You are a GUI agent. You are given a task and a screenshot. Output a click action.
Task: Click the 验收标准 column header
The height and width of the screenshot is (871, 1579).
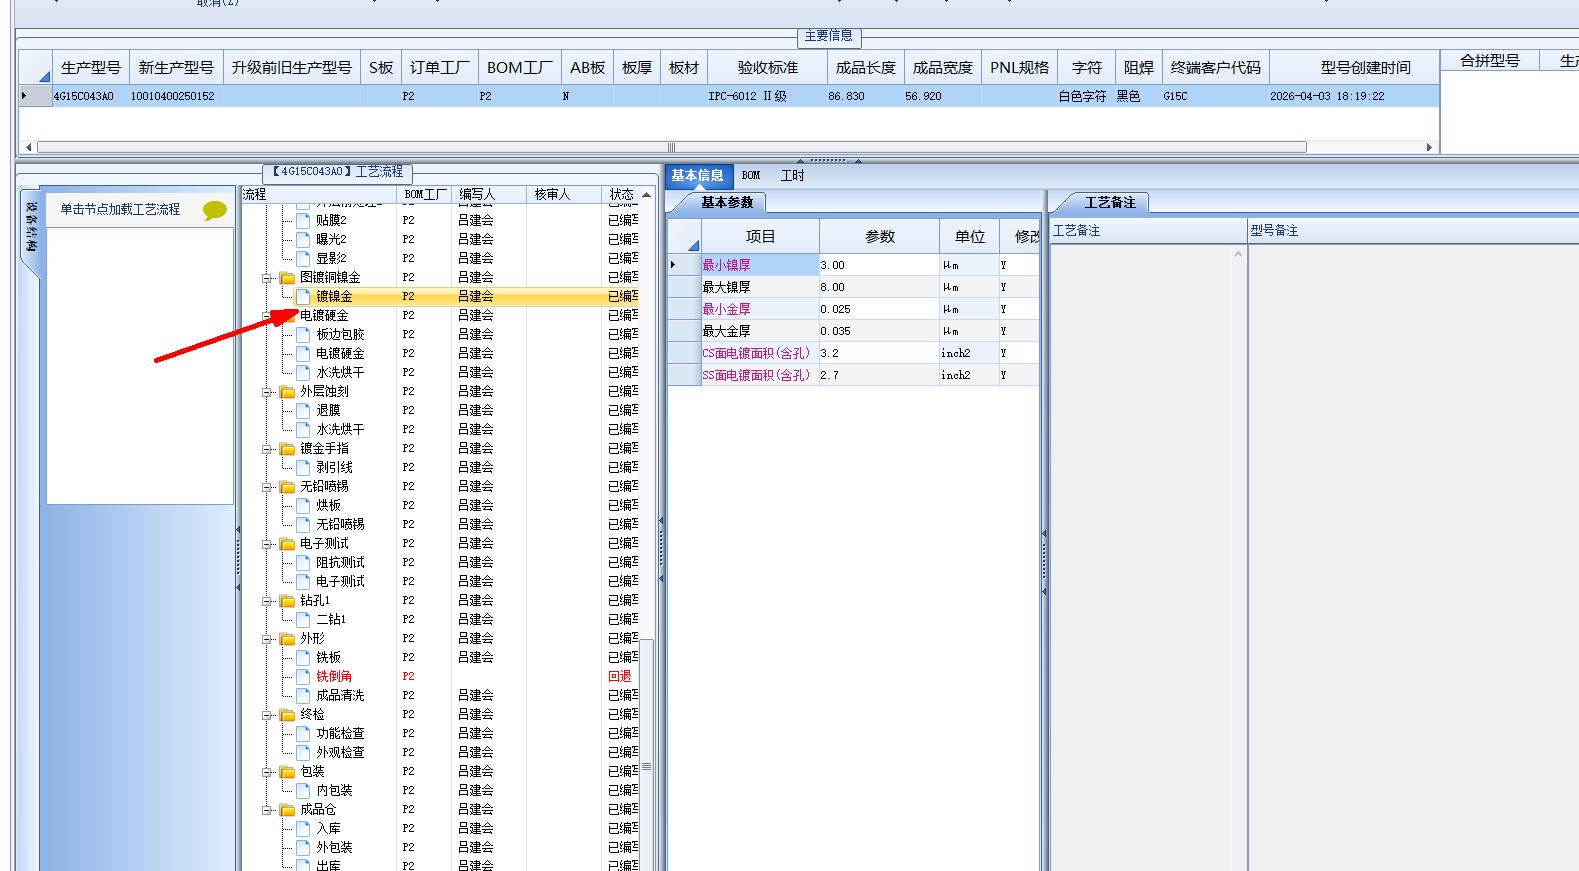click(768, 67)
